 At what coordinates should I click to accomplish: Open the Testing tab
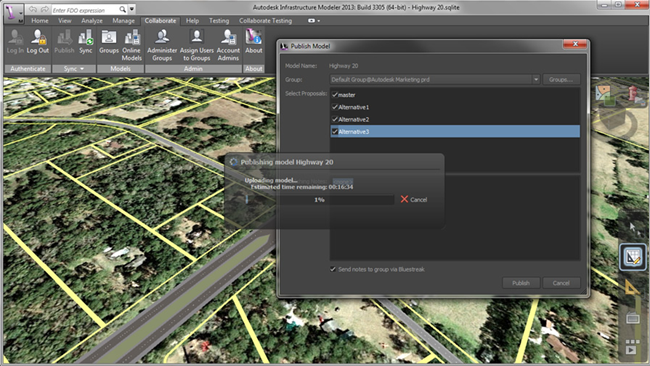(219, 21)
